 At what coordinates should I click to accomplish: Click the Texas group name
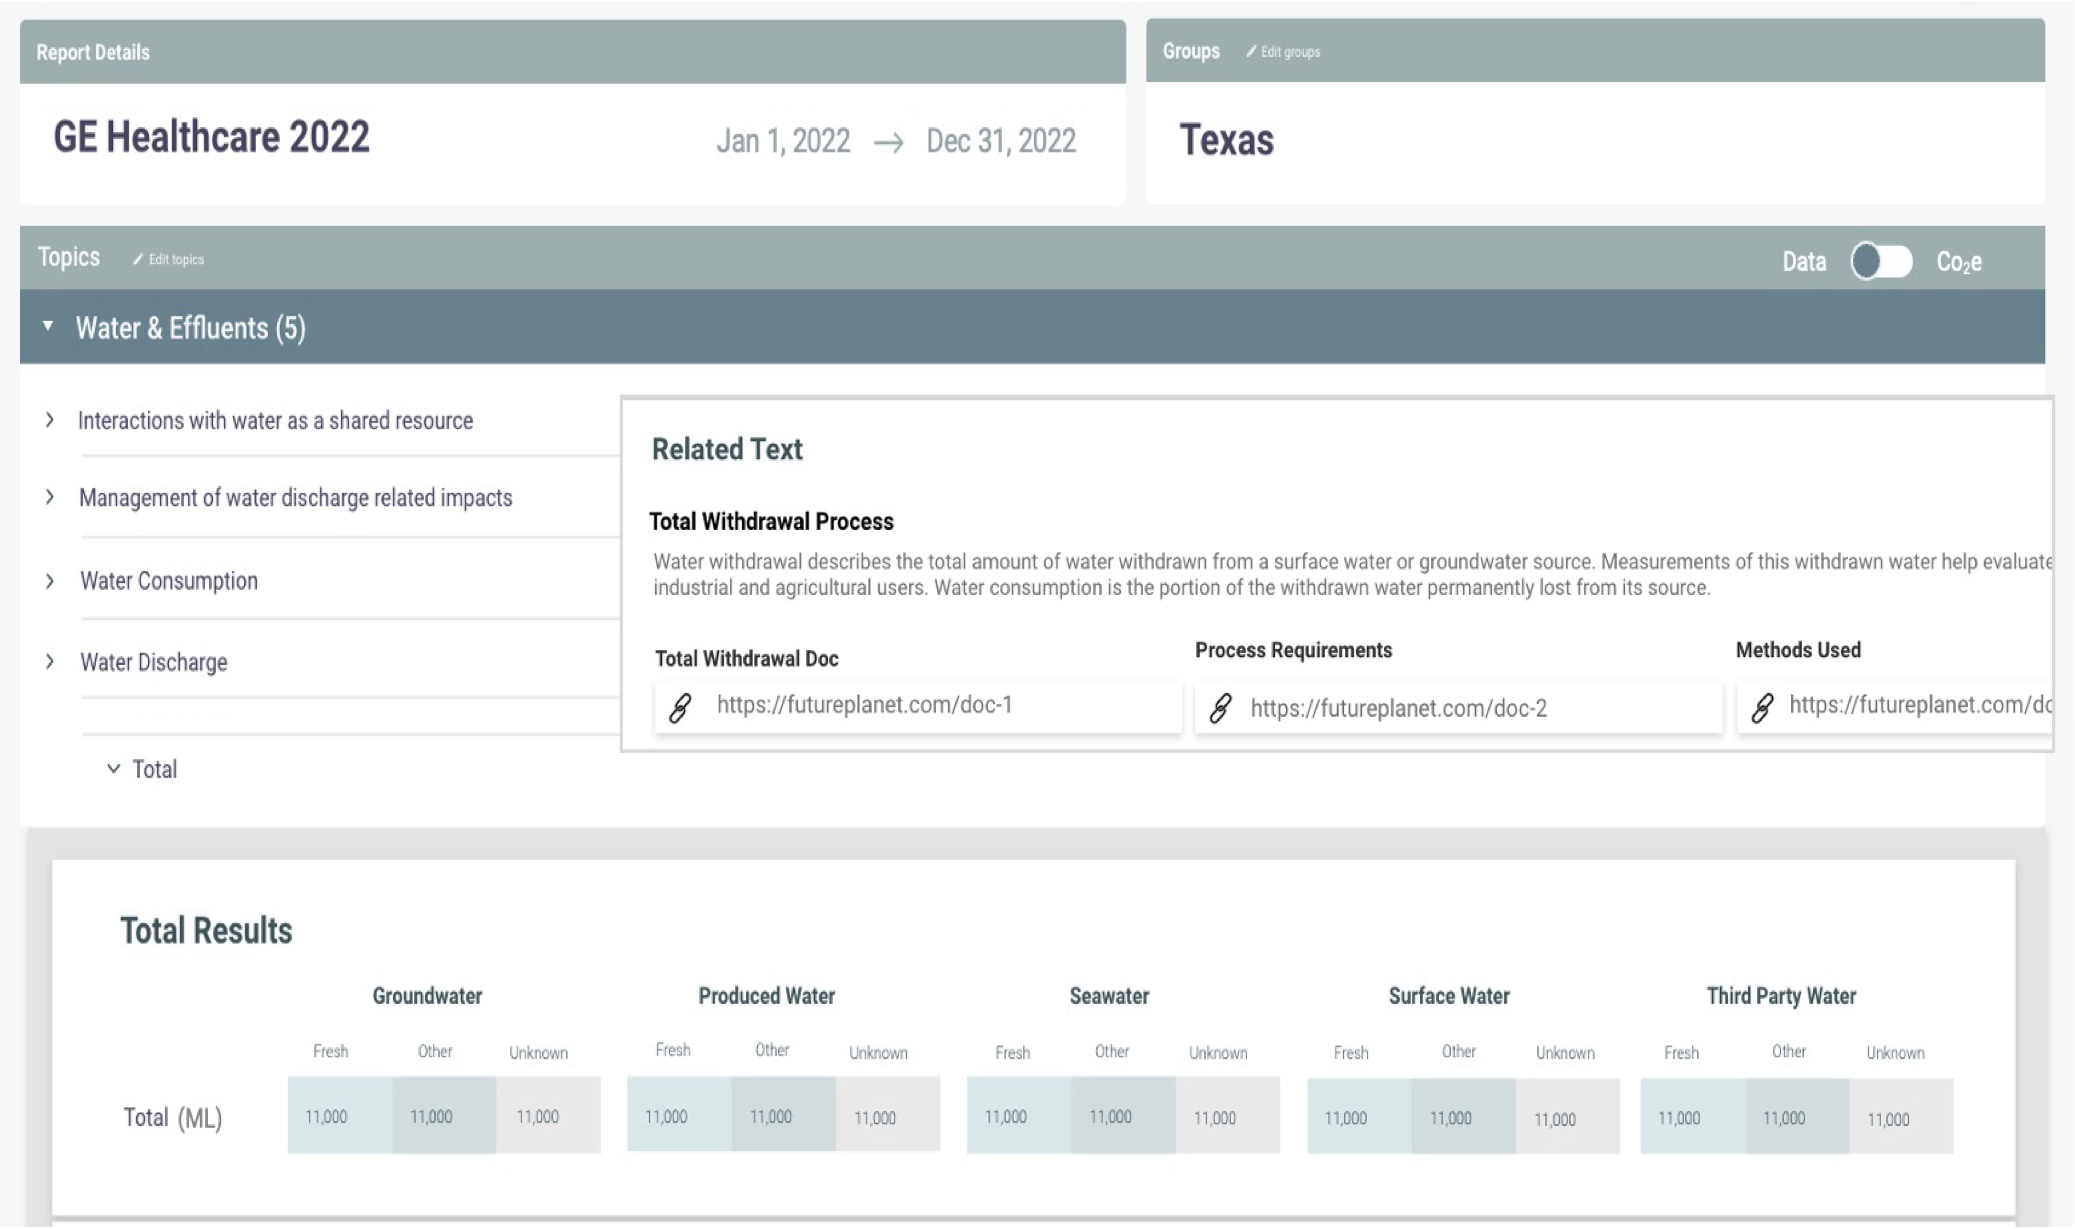(1226, 140)
